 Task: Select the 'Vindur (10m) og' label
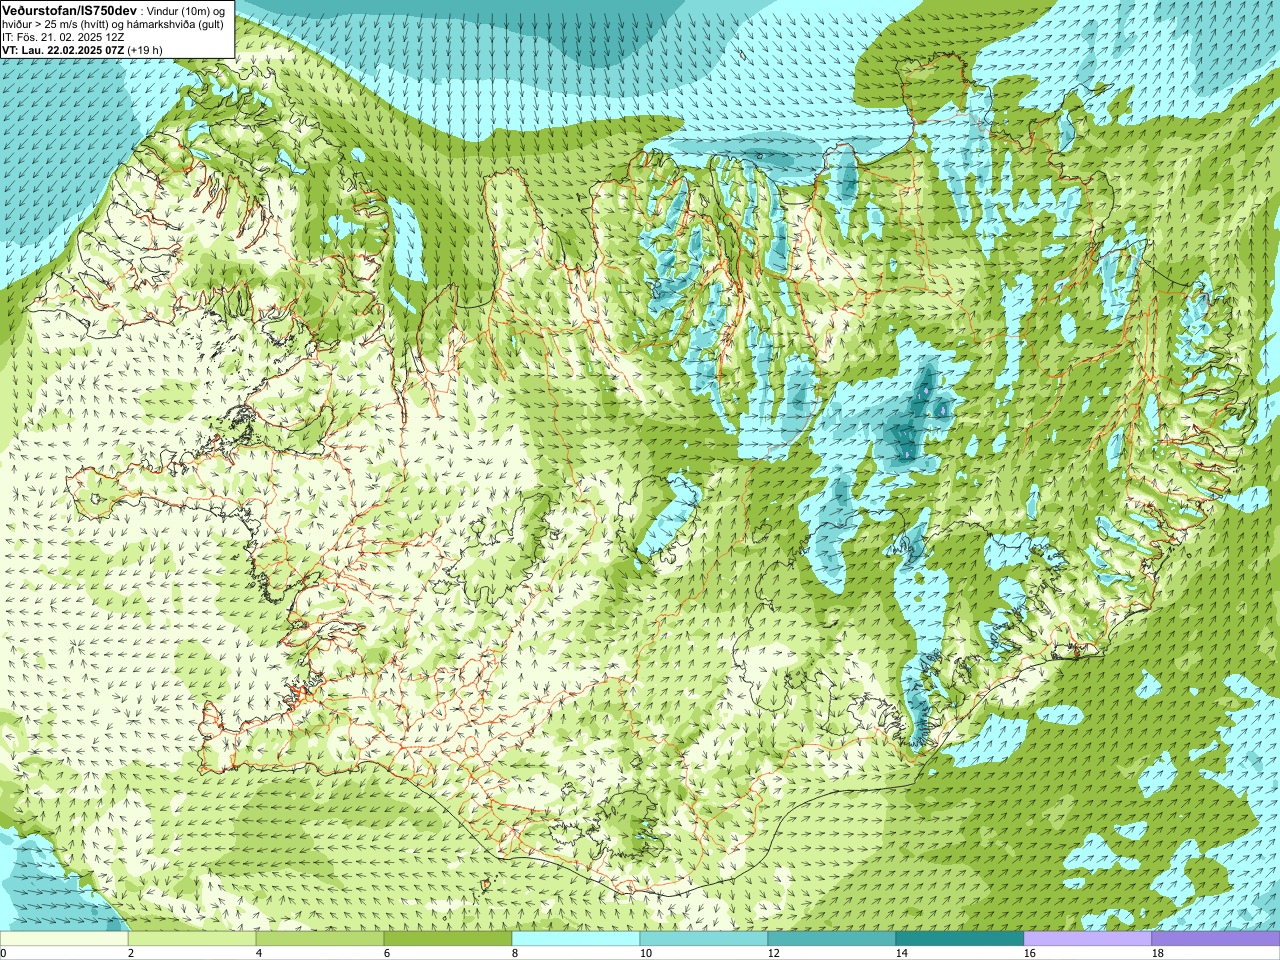tap(185, 10)
